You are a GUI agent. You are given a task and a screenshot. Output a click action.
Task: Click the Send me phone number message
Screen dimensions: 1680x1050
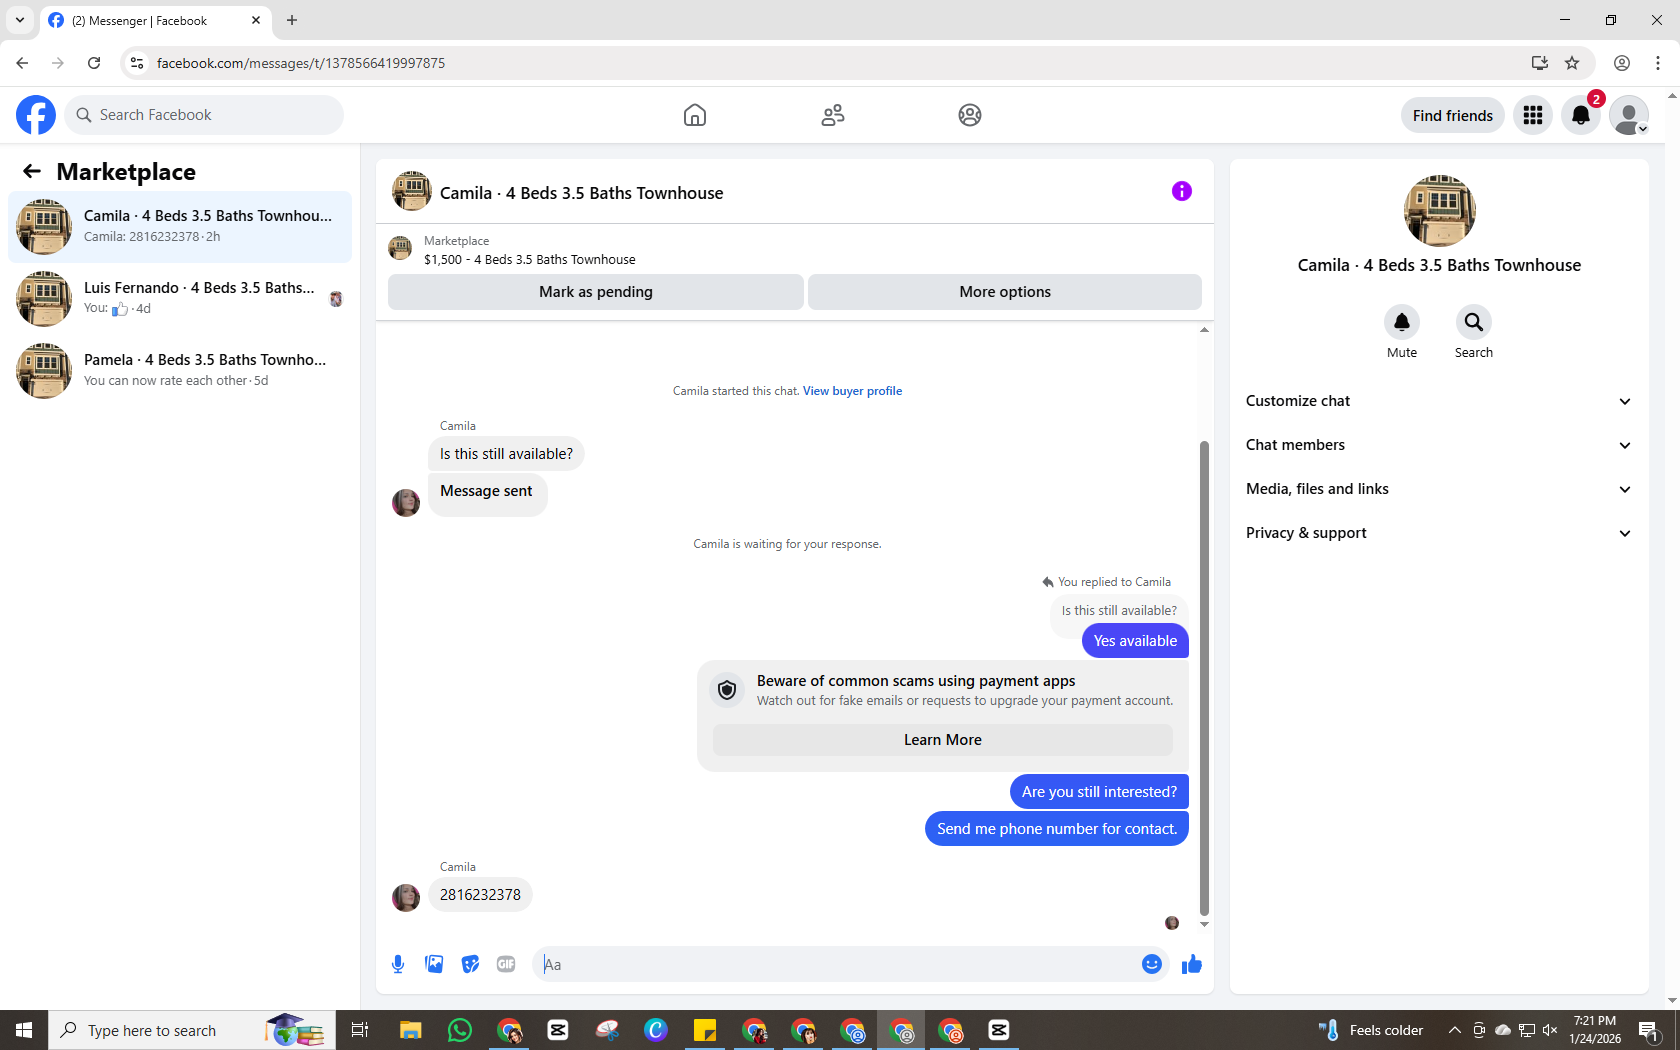1057,829
